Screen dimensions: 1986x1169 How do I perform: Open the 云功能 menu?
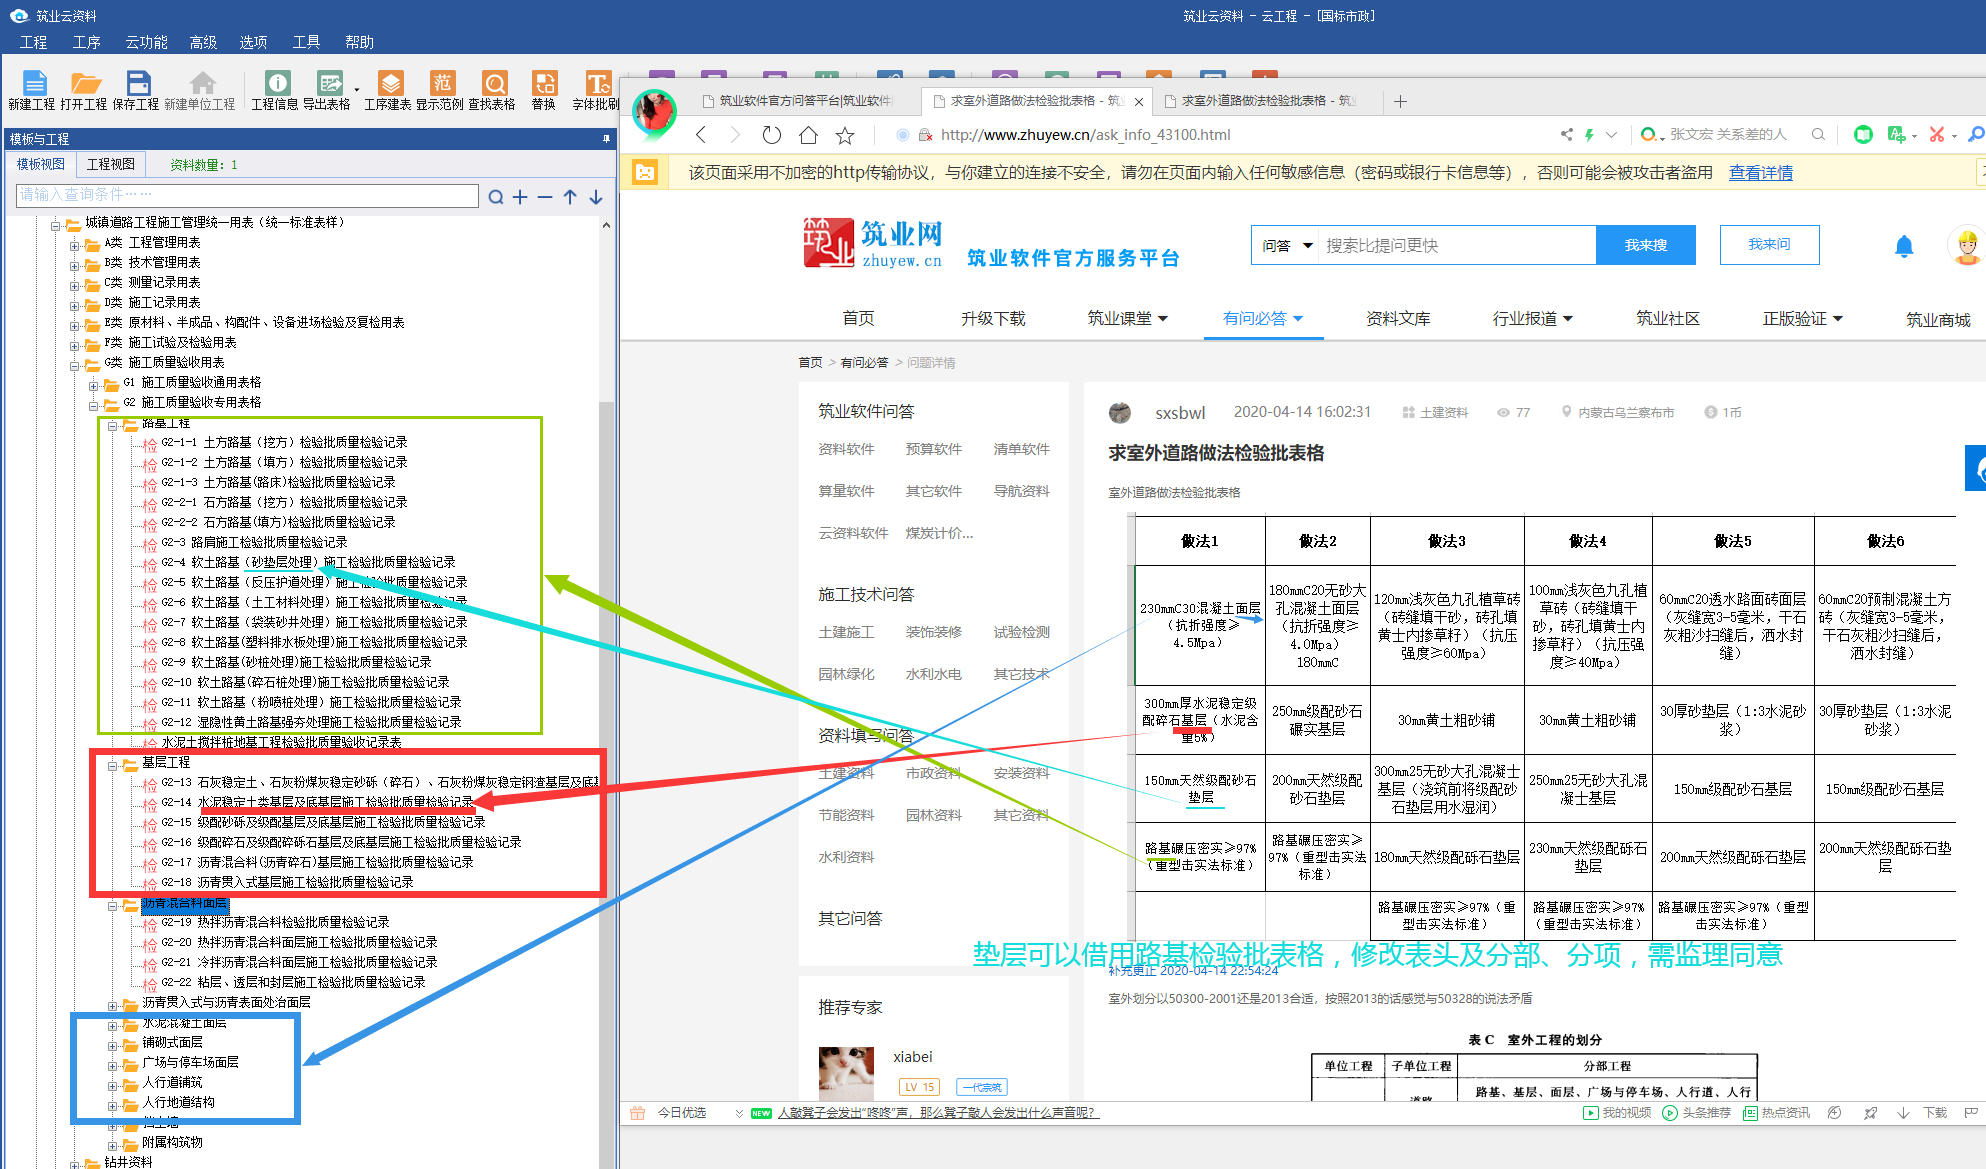pos(146,42)
